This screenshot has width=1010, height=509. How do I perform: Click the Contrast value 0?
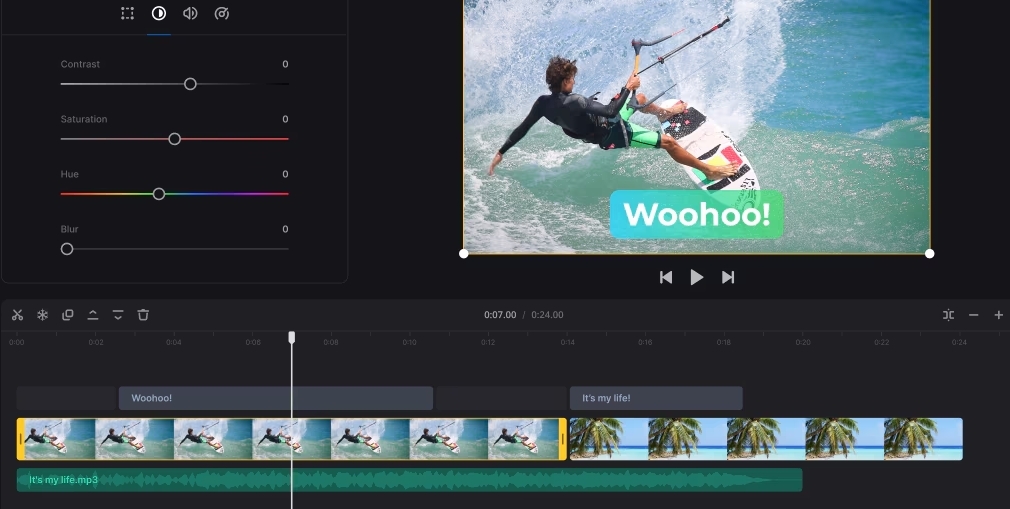[x=285, y=64]
